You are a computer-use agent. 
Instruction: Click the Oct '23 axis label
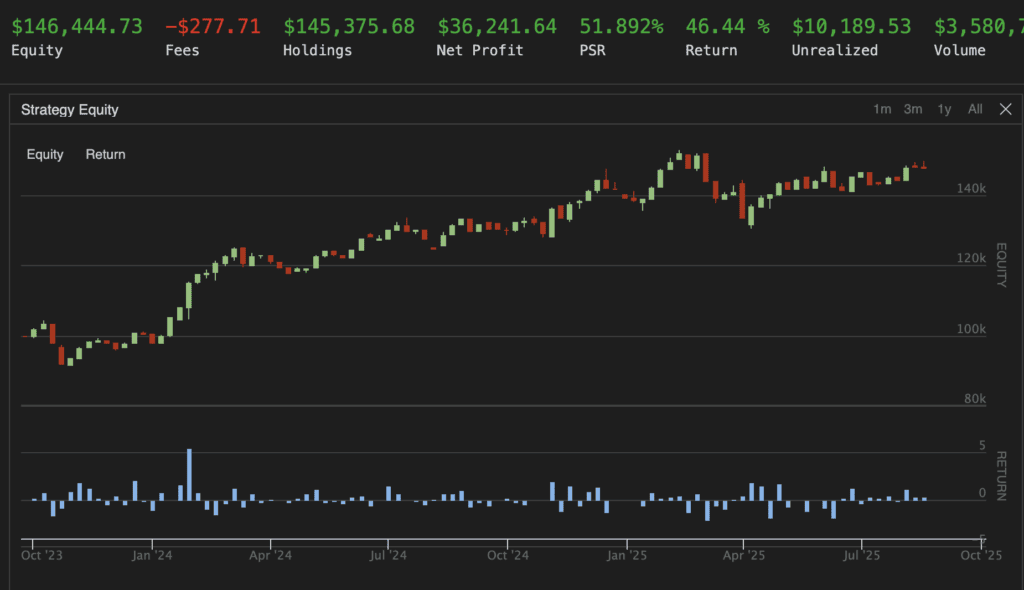click(x=42, y=555)
